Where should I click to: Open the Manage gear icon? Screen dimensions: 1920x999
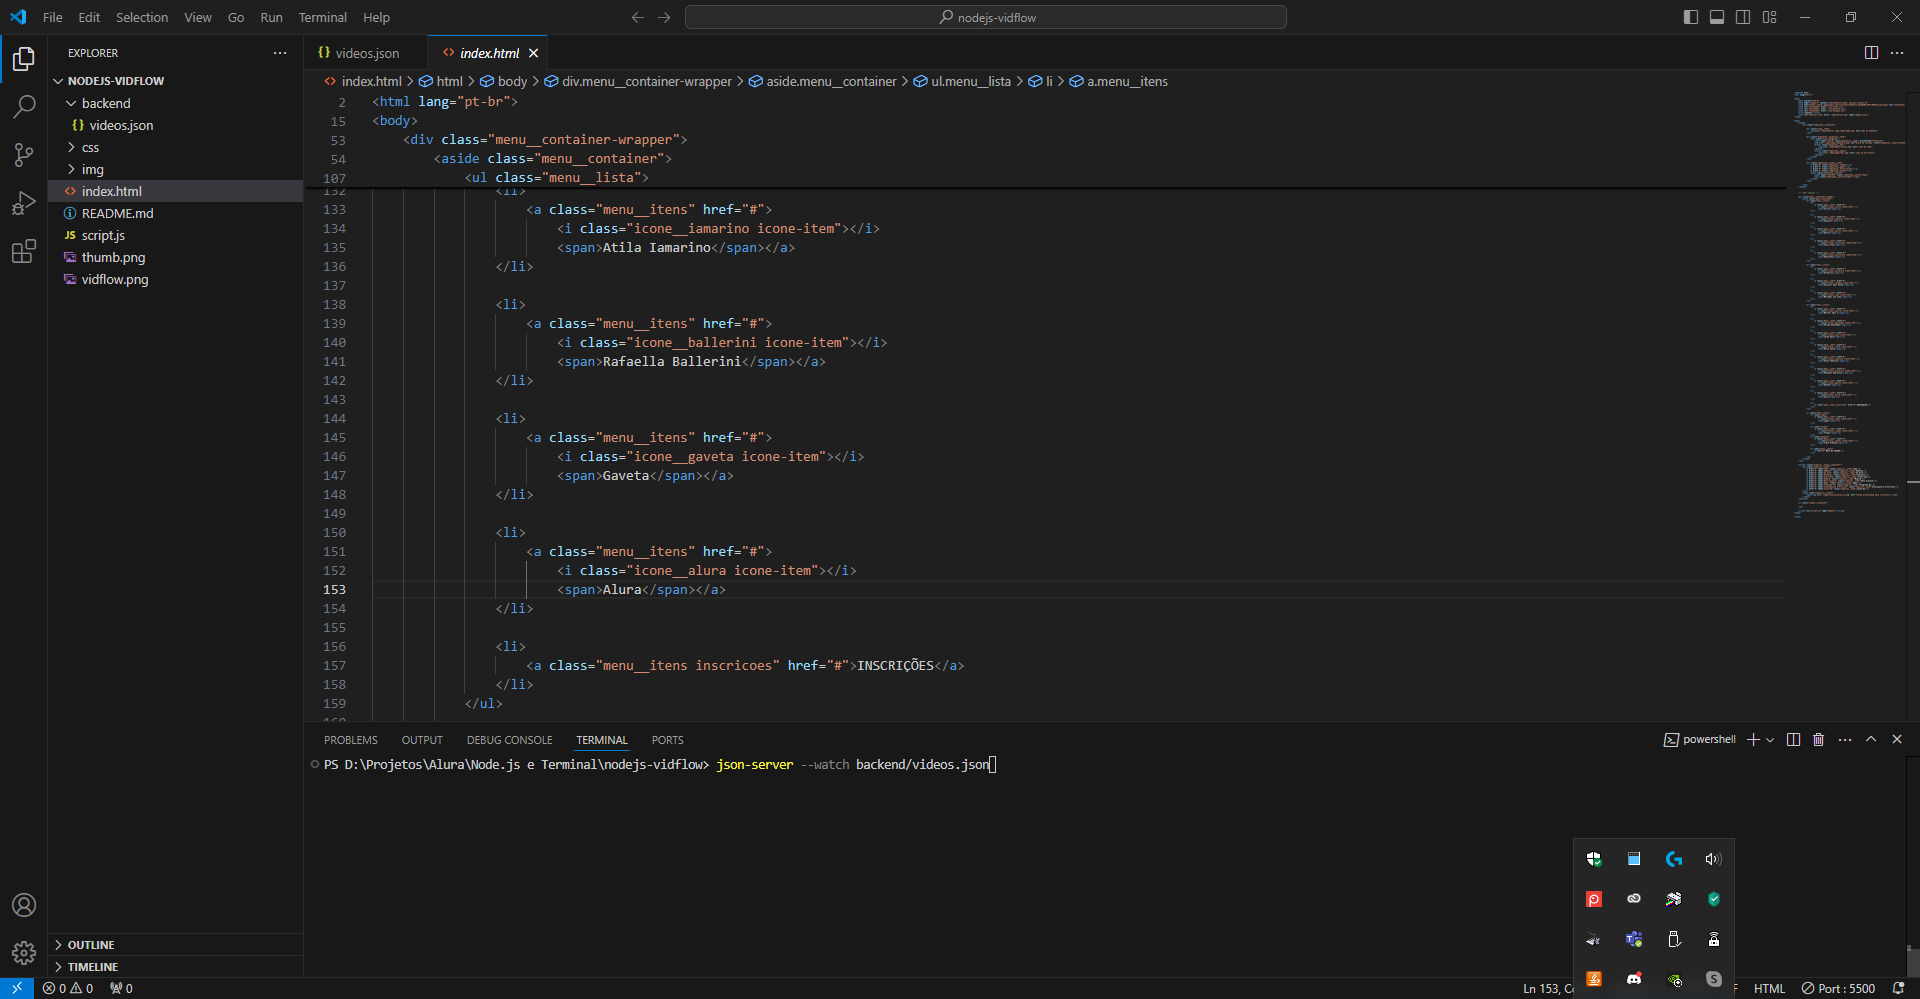click(x=24, y=953)
